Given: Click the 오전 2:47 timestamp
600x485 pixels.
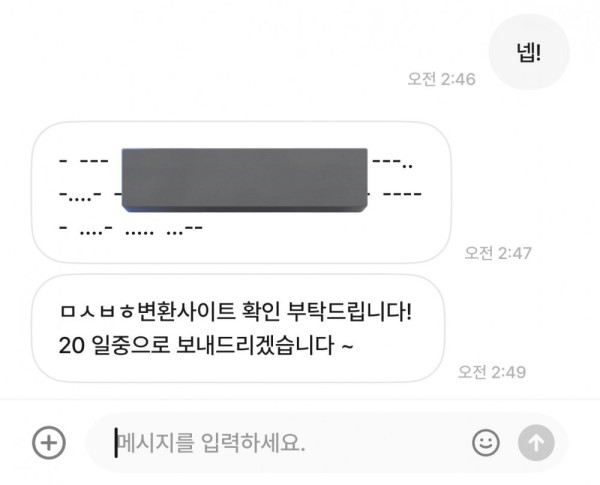Looking at the screenshot, I should [498, 253].
